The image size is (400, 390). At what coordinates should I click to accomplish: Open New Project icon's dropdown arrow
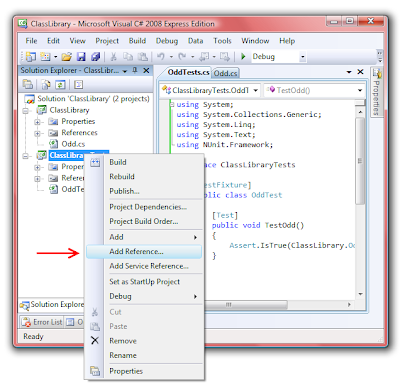(x=55, y=57)
